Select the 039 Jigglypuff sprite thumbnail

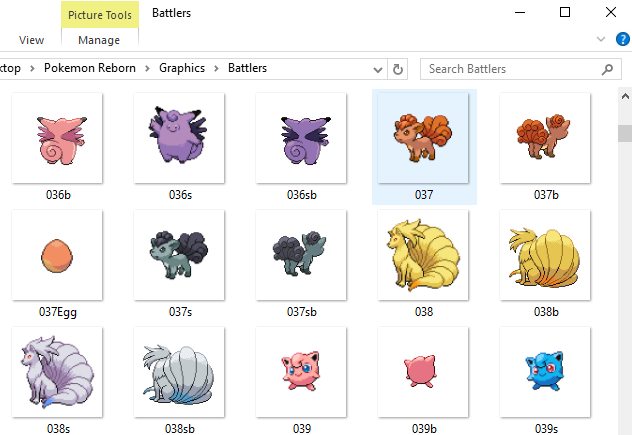coord(301,372)
